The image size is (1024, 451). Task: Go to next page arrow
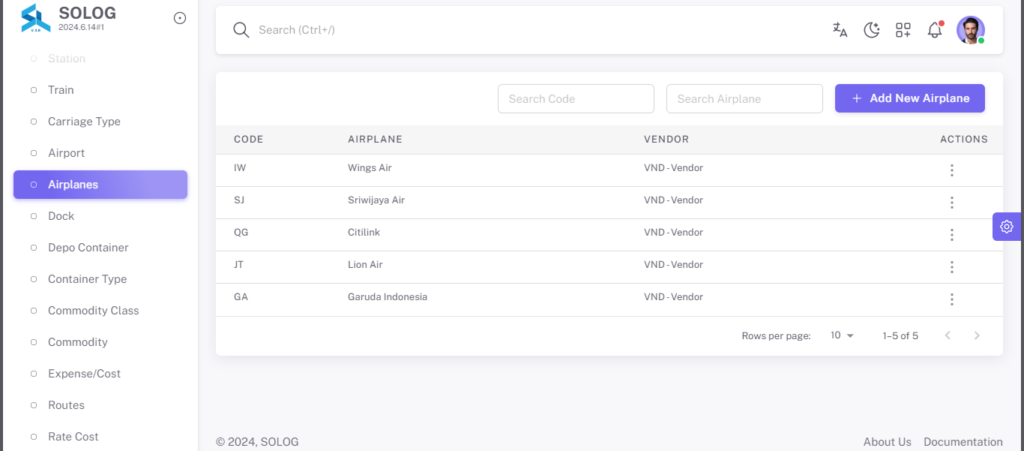tap(977, 335)
